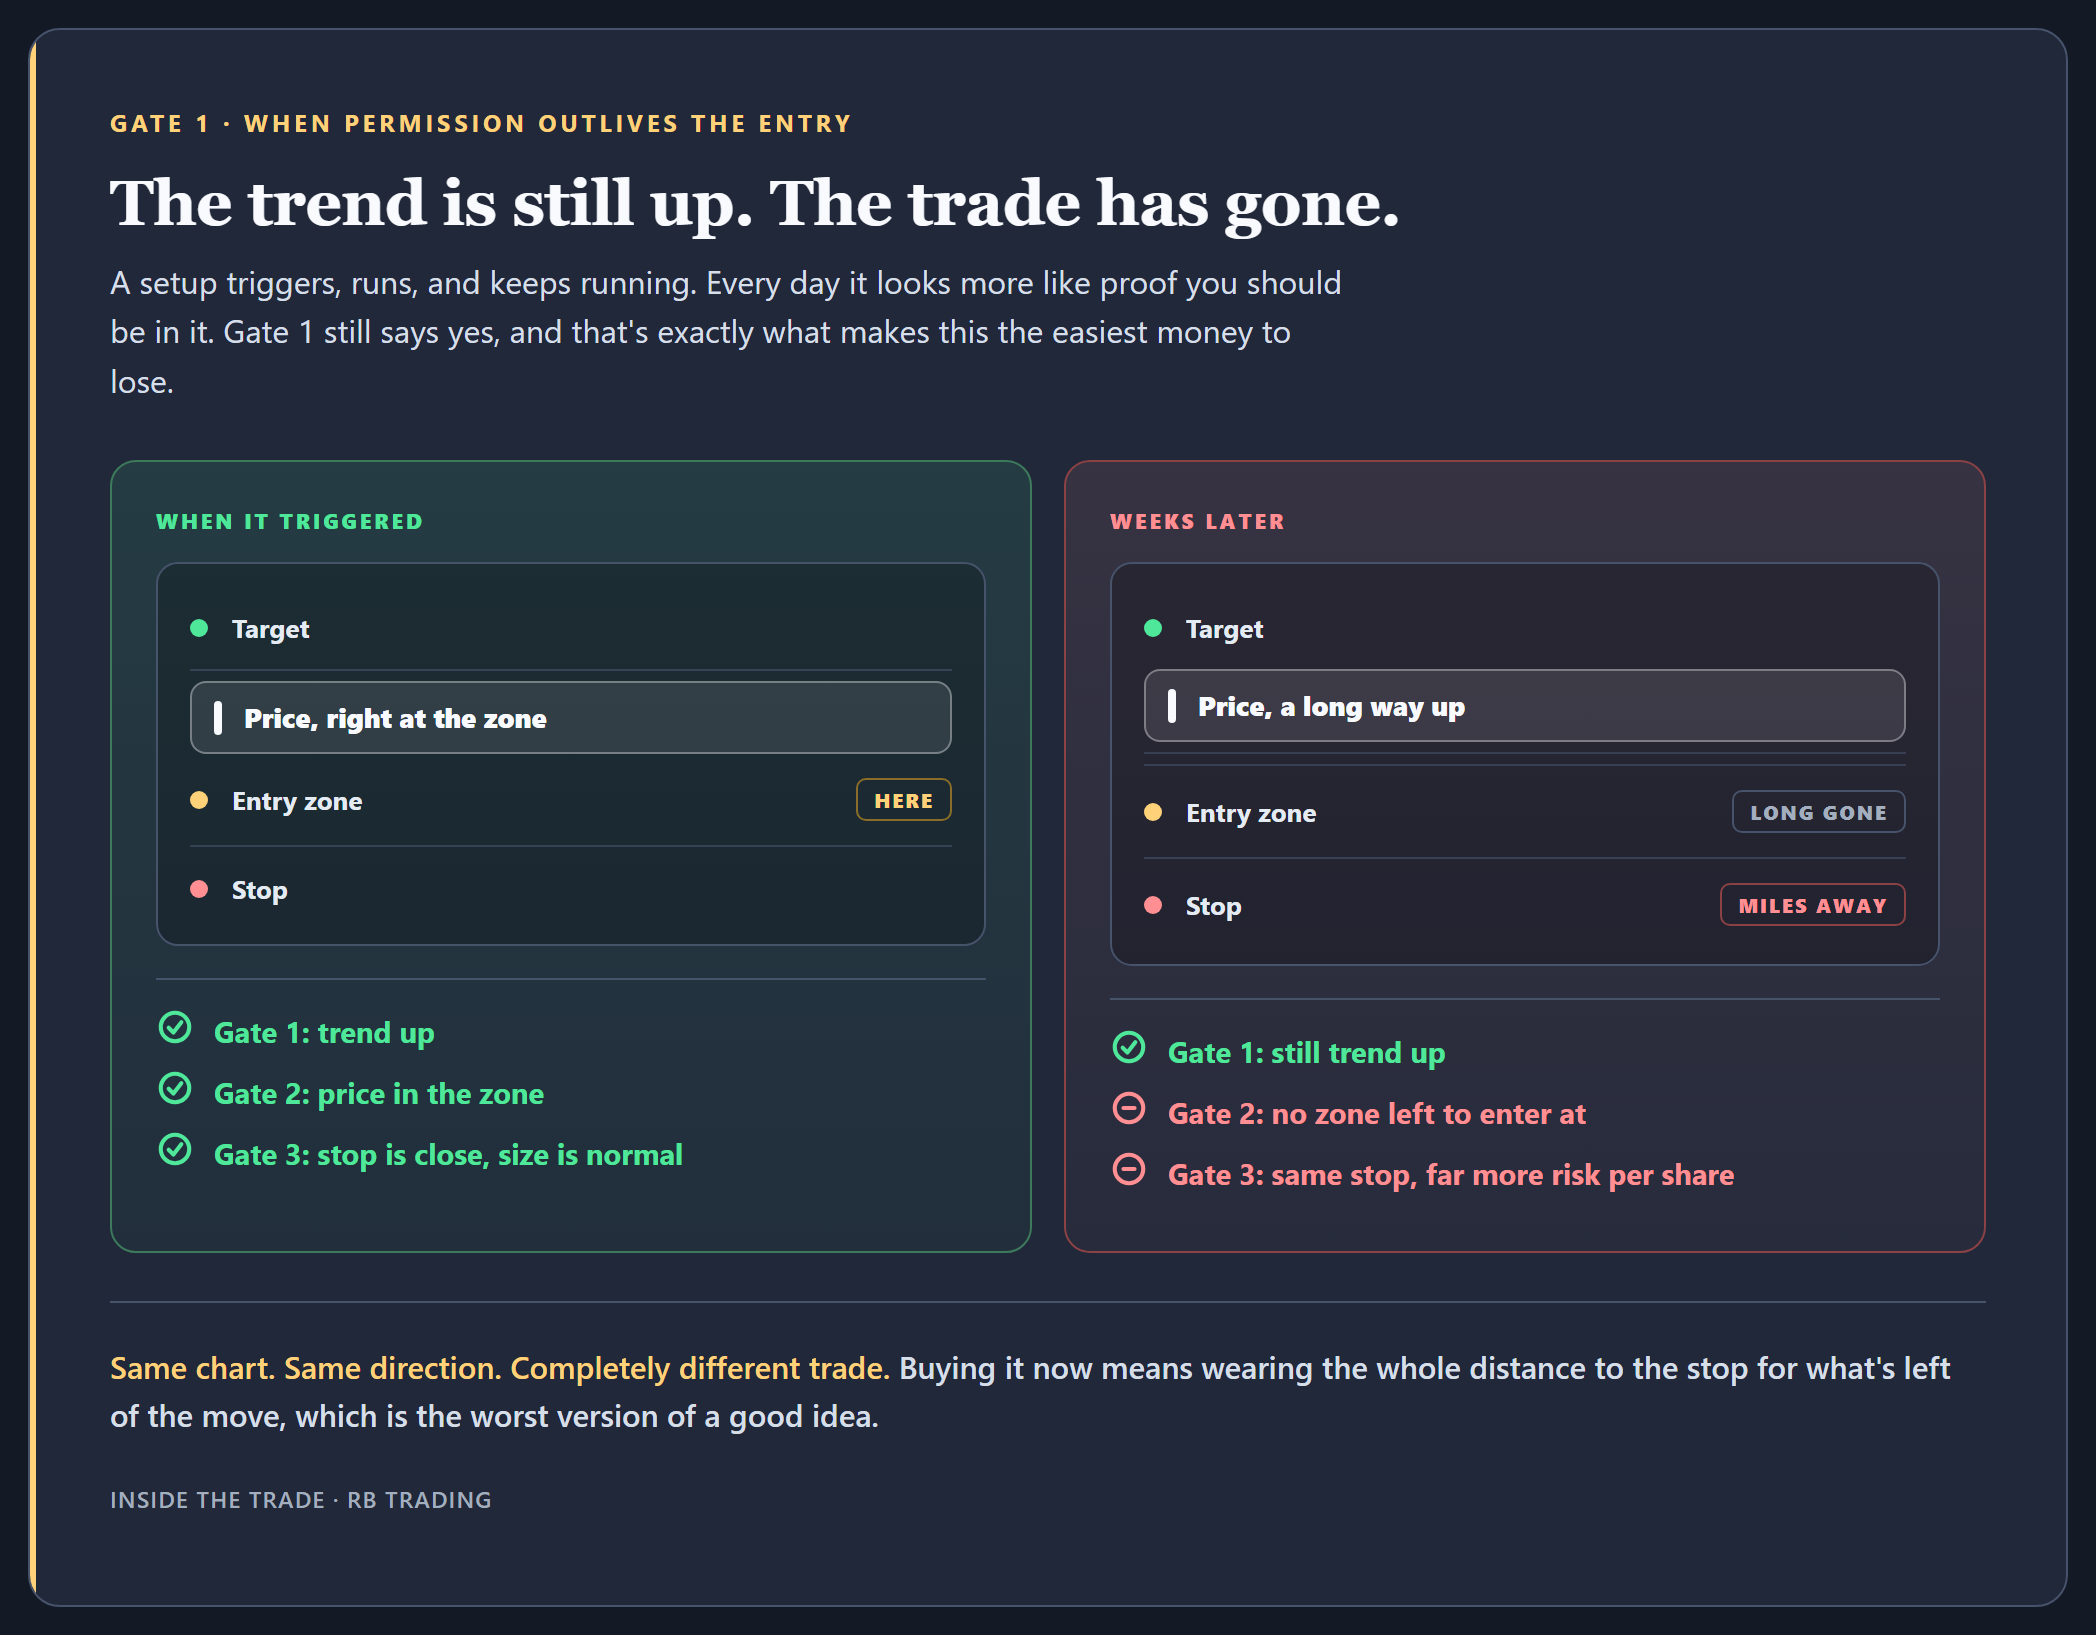The image size is (2096, 1635).
Task: Select the LONG GONE badge
Action: click(1818, 812)
